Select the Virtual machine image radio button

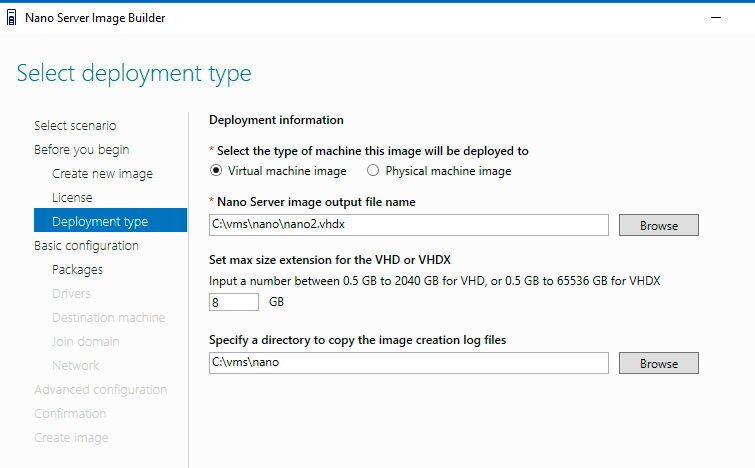216,170
